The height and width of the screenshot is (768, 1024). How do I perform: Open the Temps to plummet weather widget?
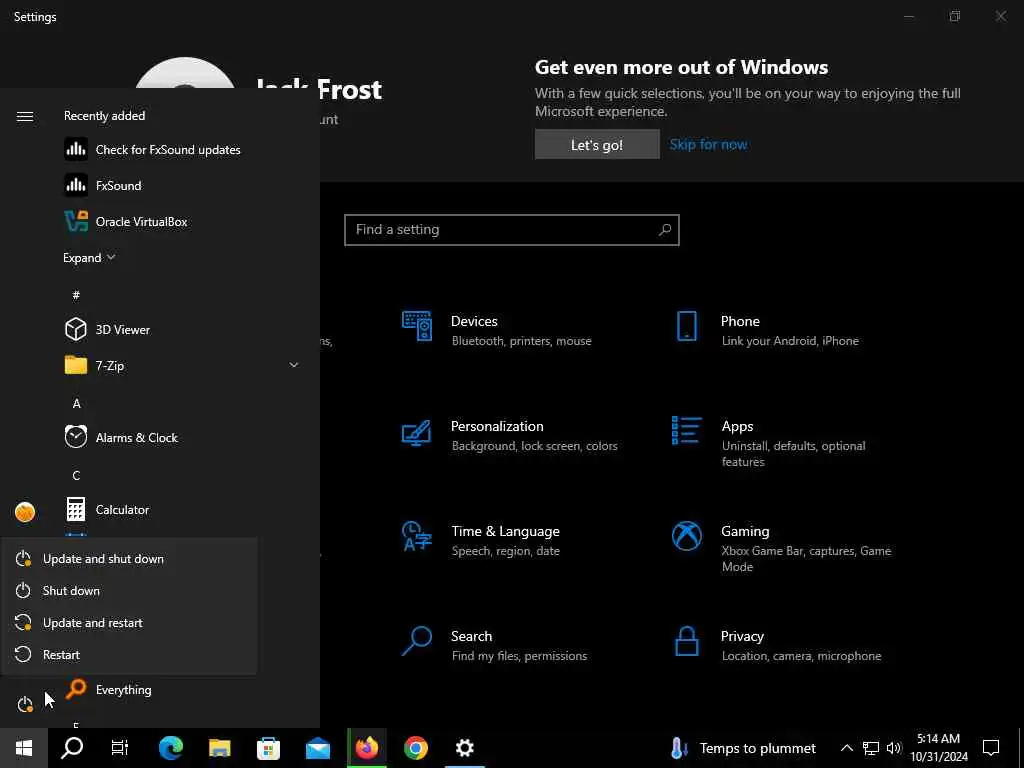tap(743, 748)
